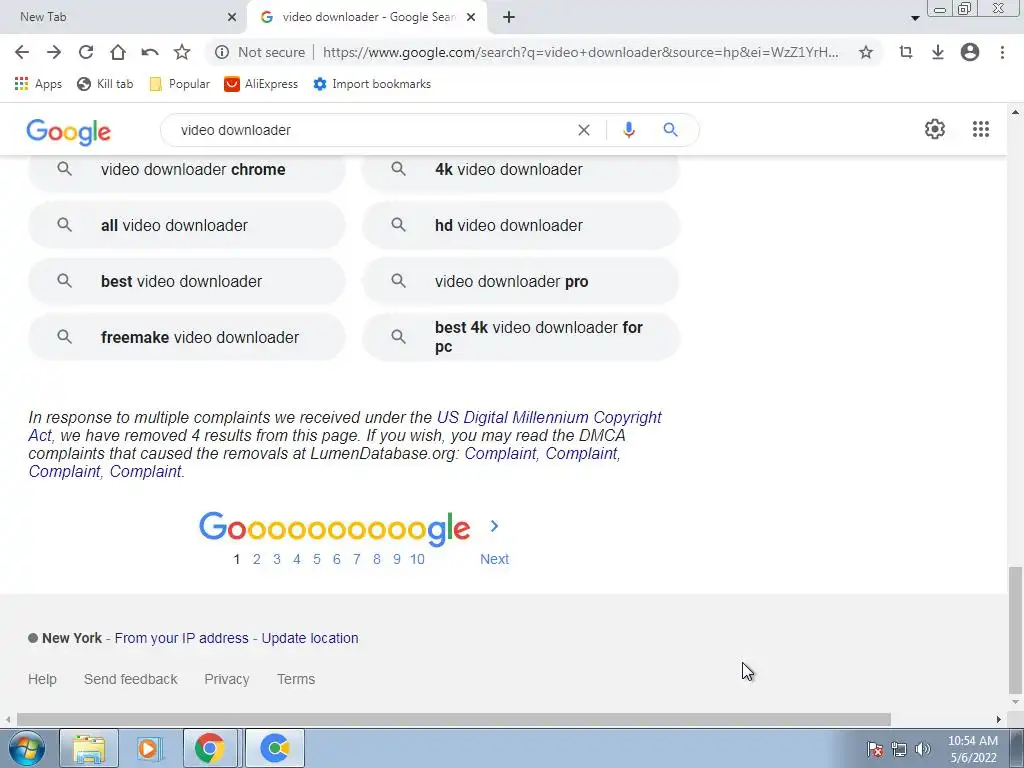Screen dimensions: 1024x768
Task: Click the Next results link
Action: 494,560
